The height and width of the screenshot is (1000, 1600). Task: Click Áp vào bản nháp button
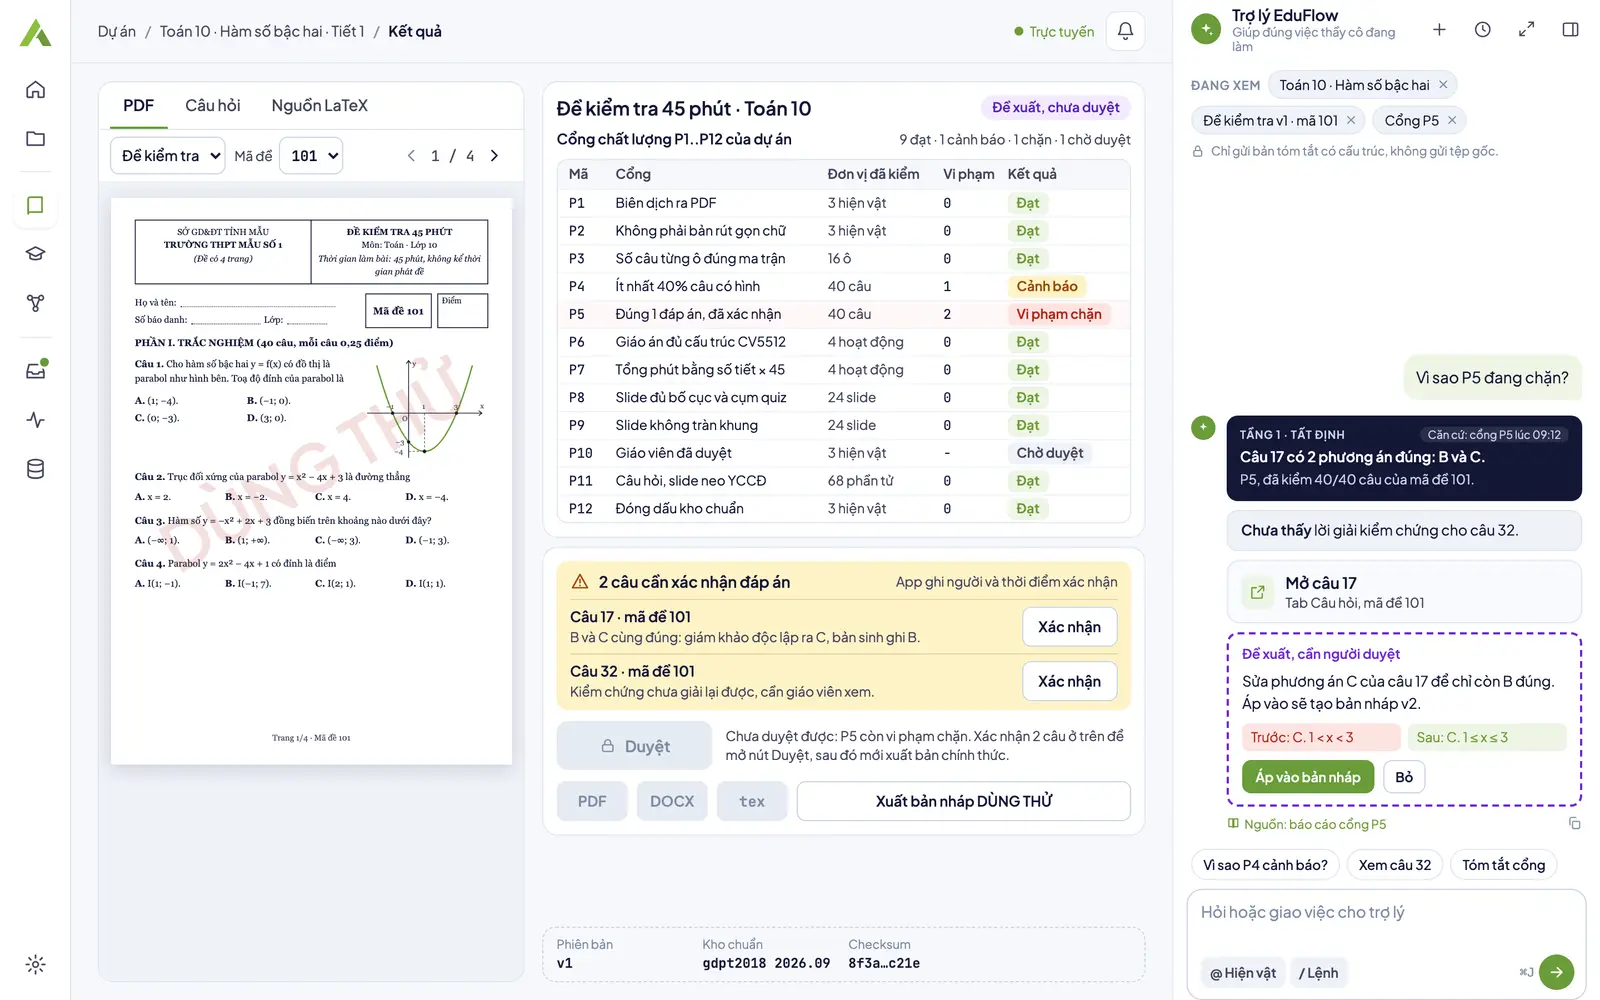tap(1307, 777)
